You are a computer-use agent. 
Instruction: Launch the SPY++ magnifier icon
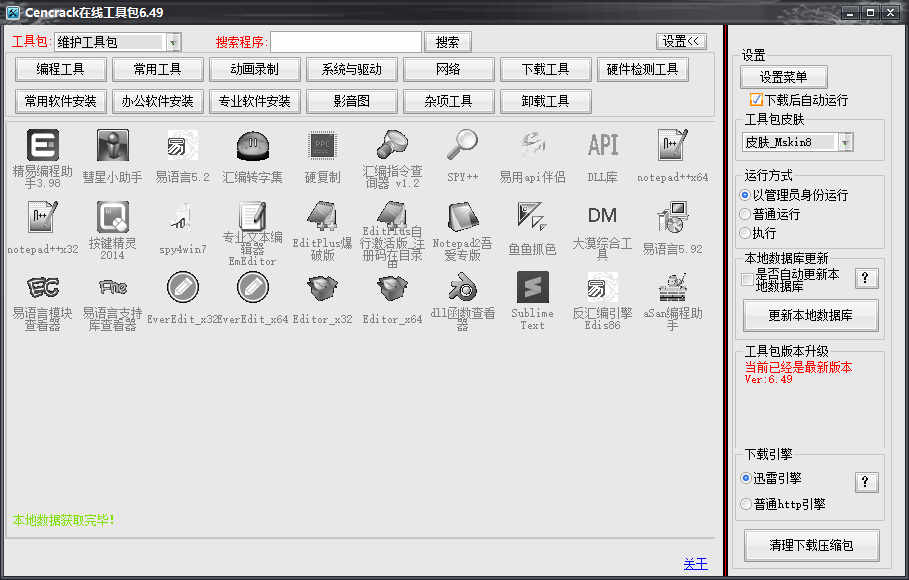pyautogui.click(x=462, y=146)
